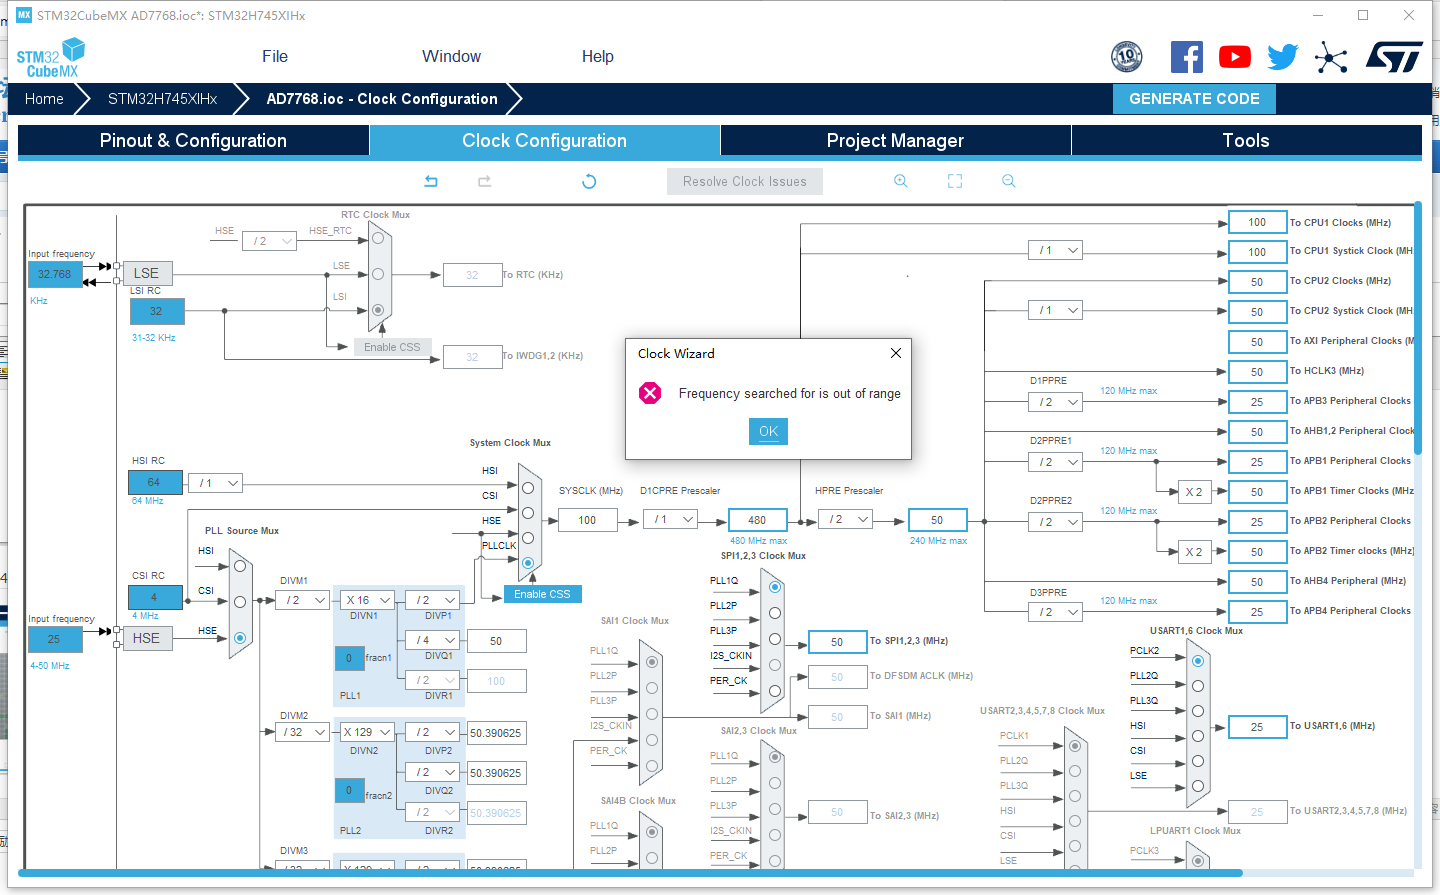Open the YouTube icon link
Viewport: 1440px width, 895px height.
1235,57
